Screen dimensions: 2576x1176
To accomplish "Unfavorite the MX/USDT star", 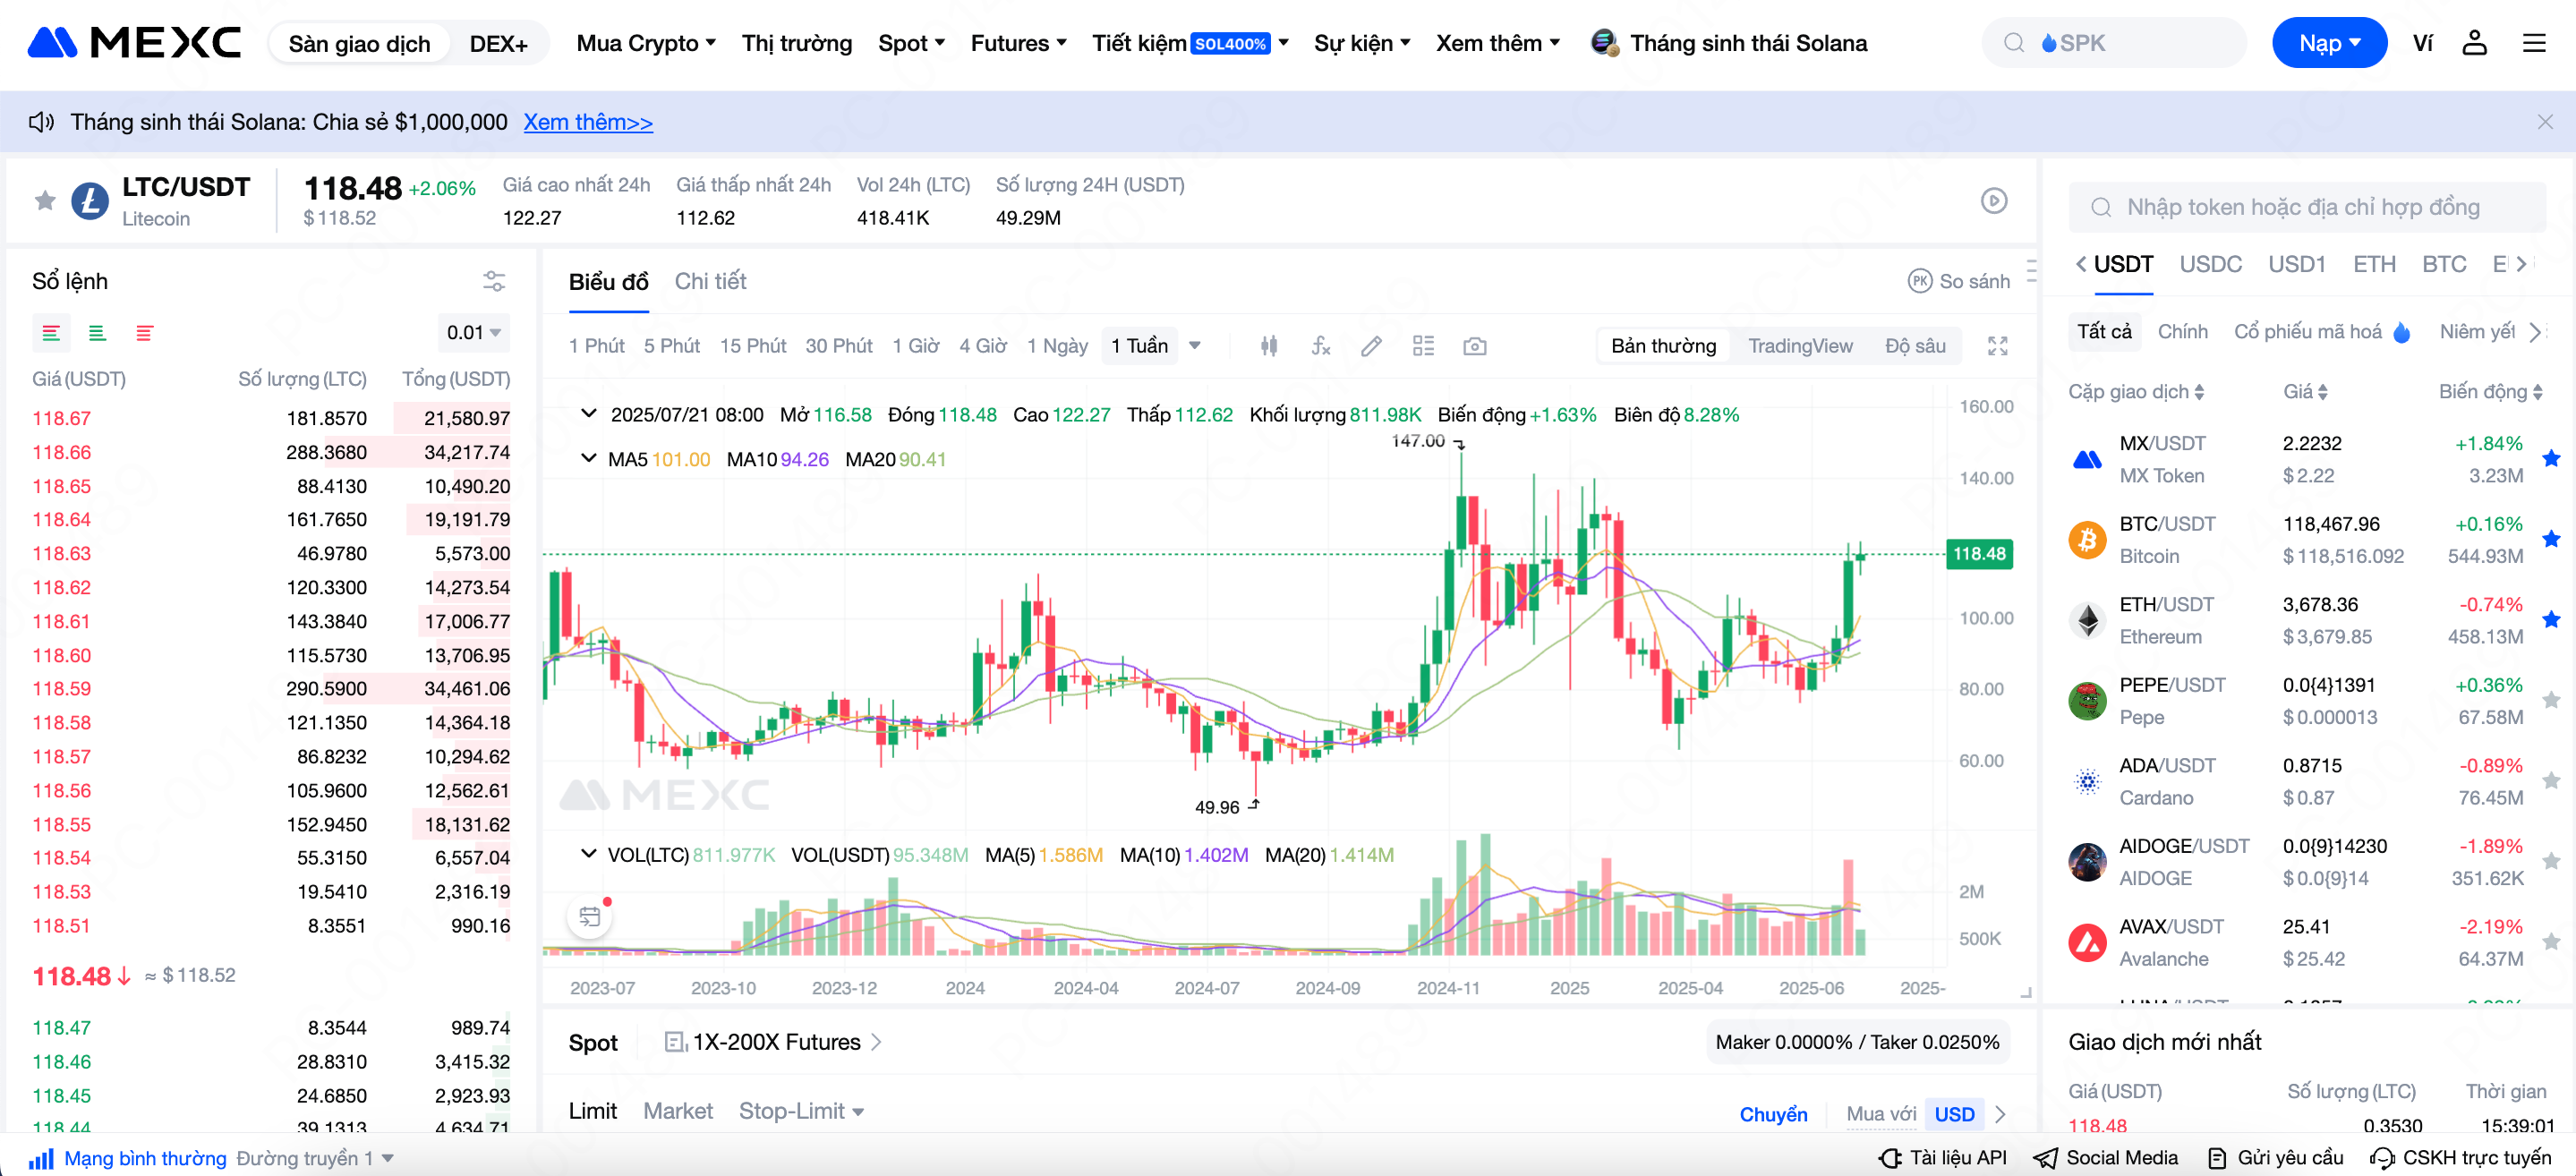I will coord(2551,459).
